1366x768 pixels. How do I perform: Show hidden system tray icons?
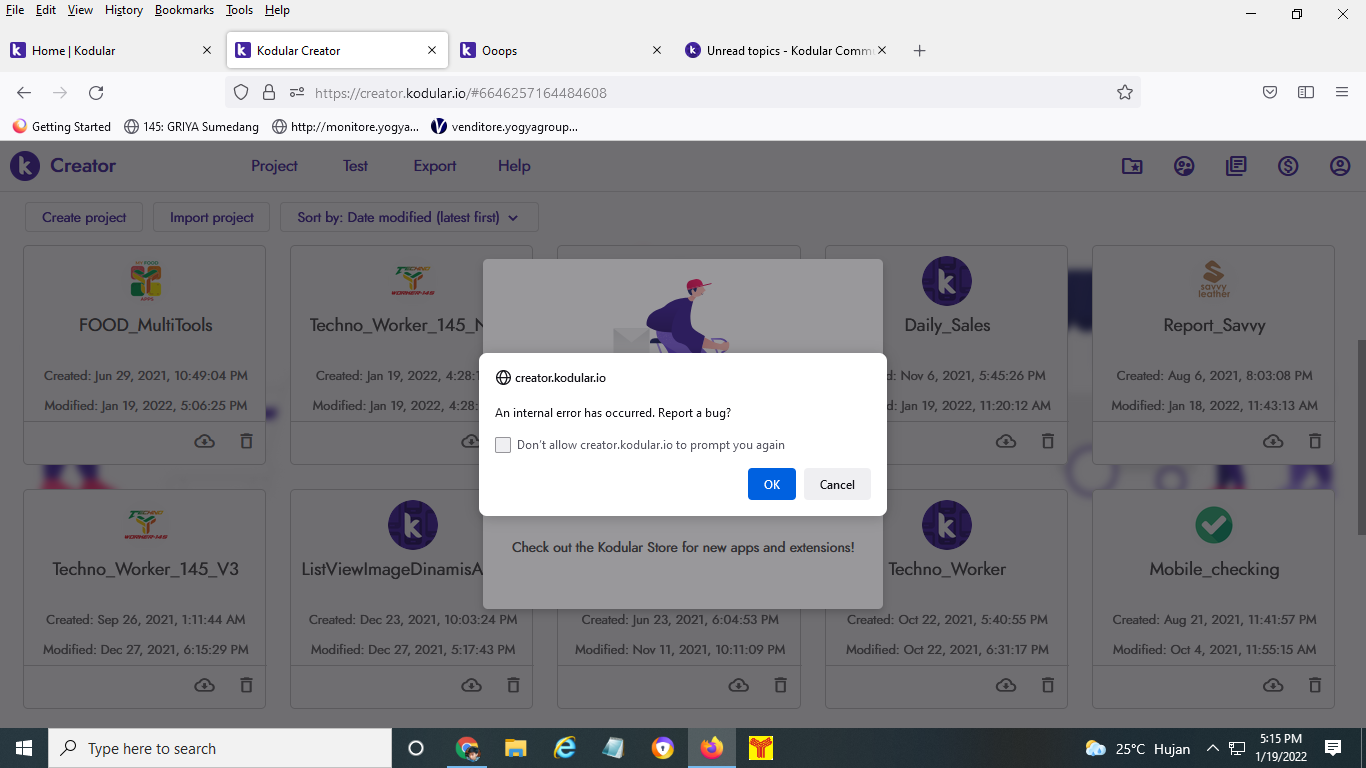1213,748
